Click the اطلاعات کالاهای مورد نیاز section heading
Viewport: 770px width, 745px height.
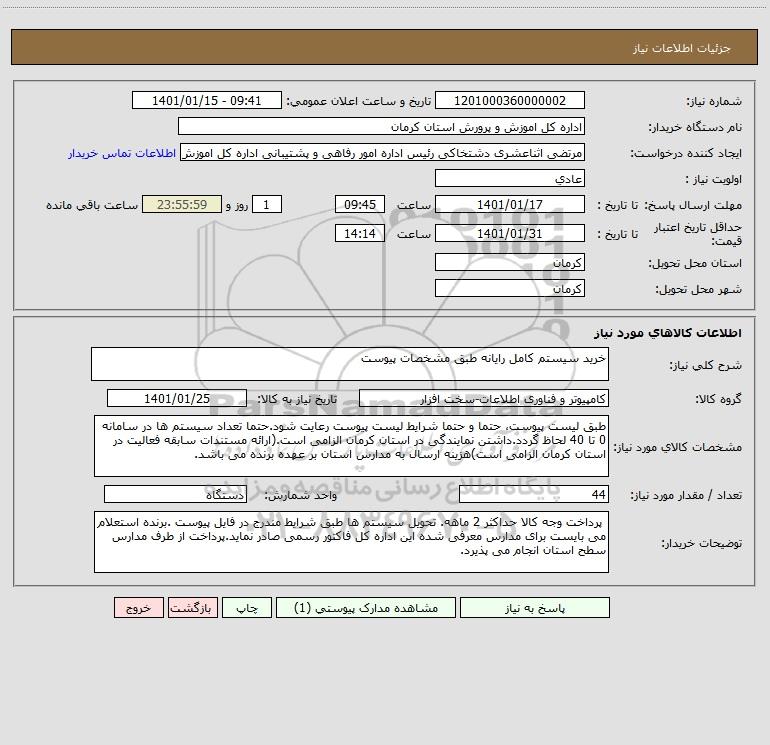click(x=668, y=333)
